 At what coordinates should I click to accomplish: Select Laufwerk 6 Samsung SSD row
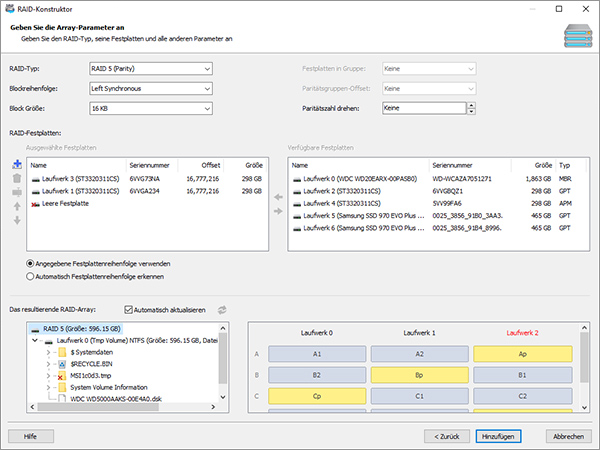coord(438,228)
